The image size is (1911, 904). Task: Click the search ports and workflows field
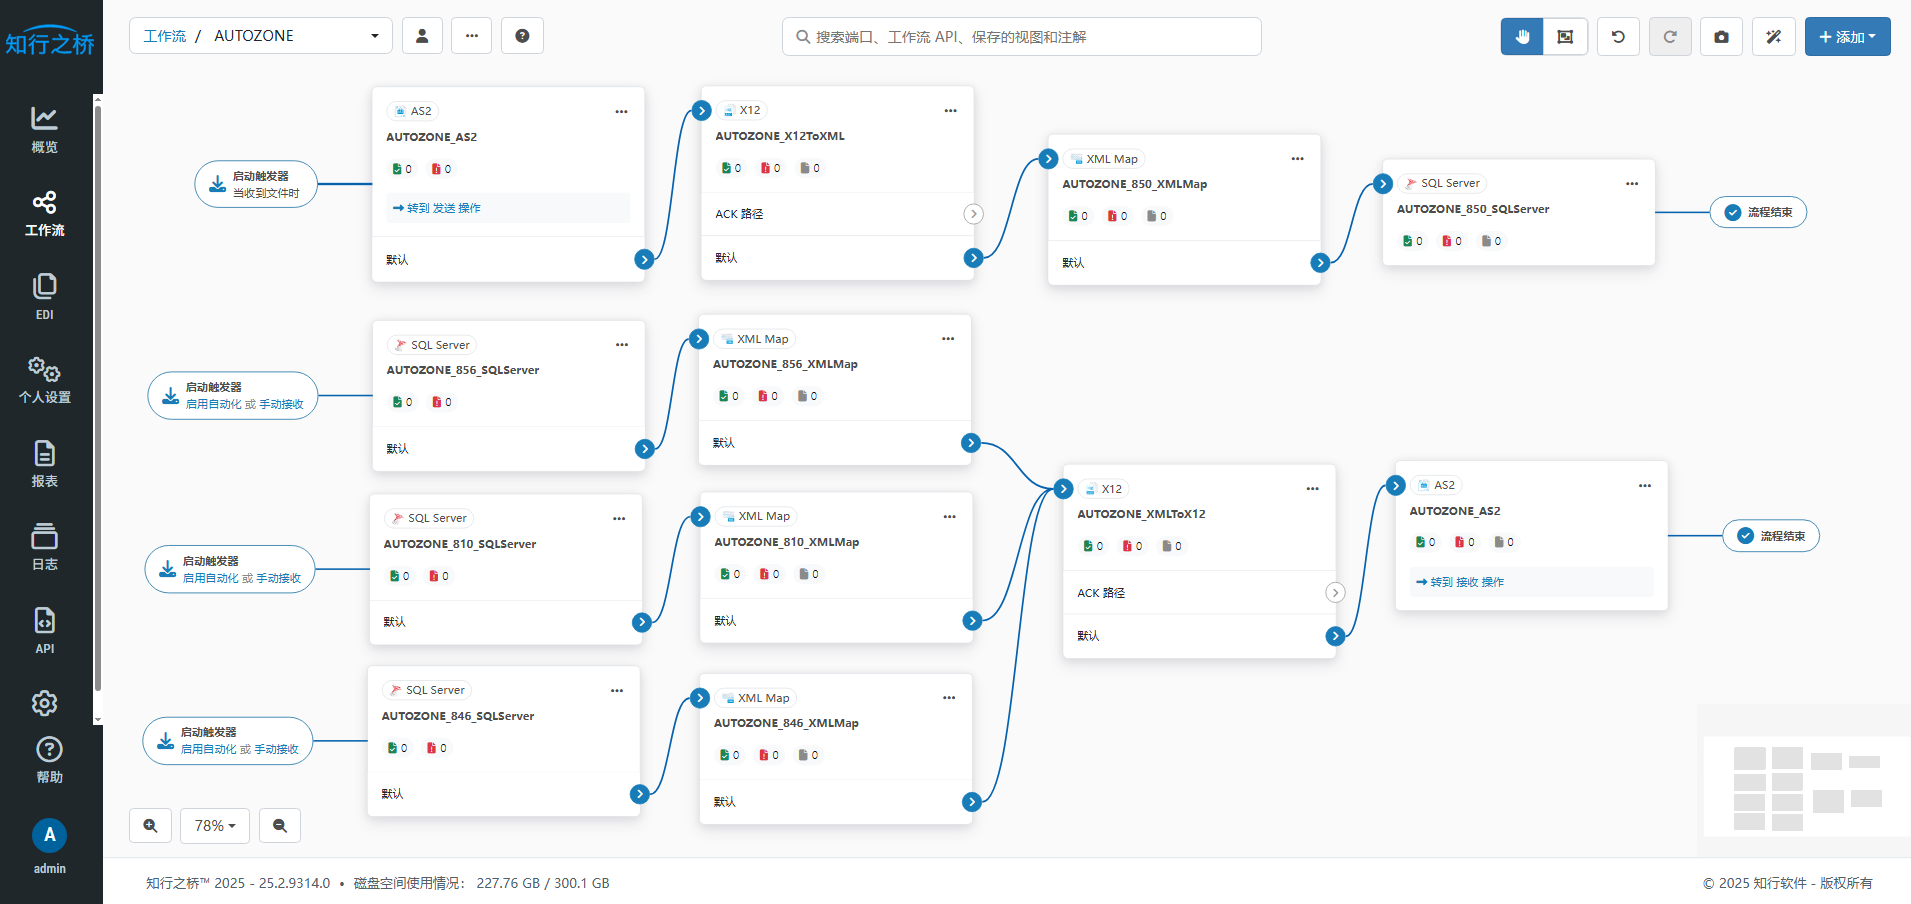(1020, 37)
